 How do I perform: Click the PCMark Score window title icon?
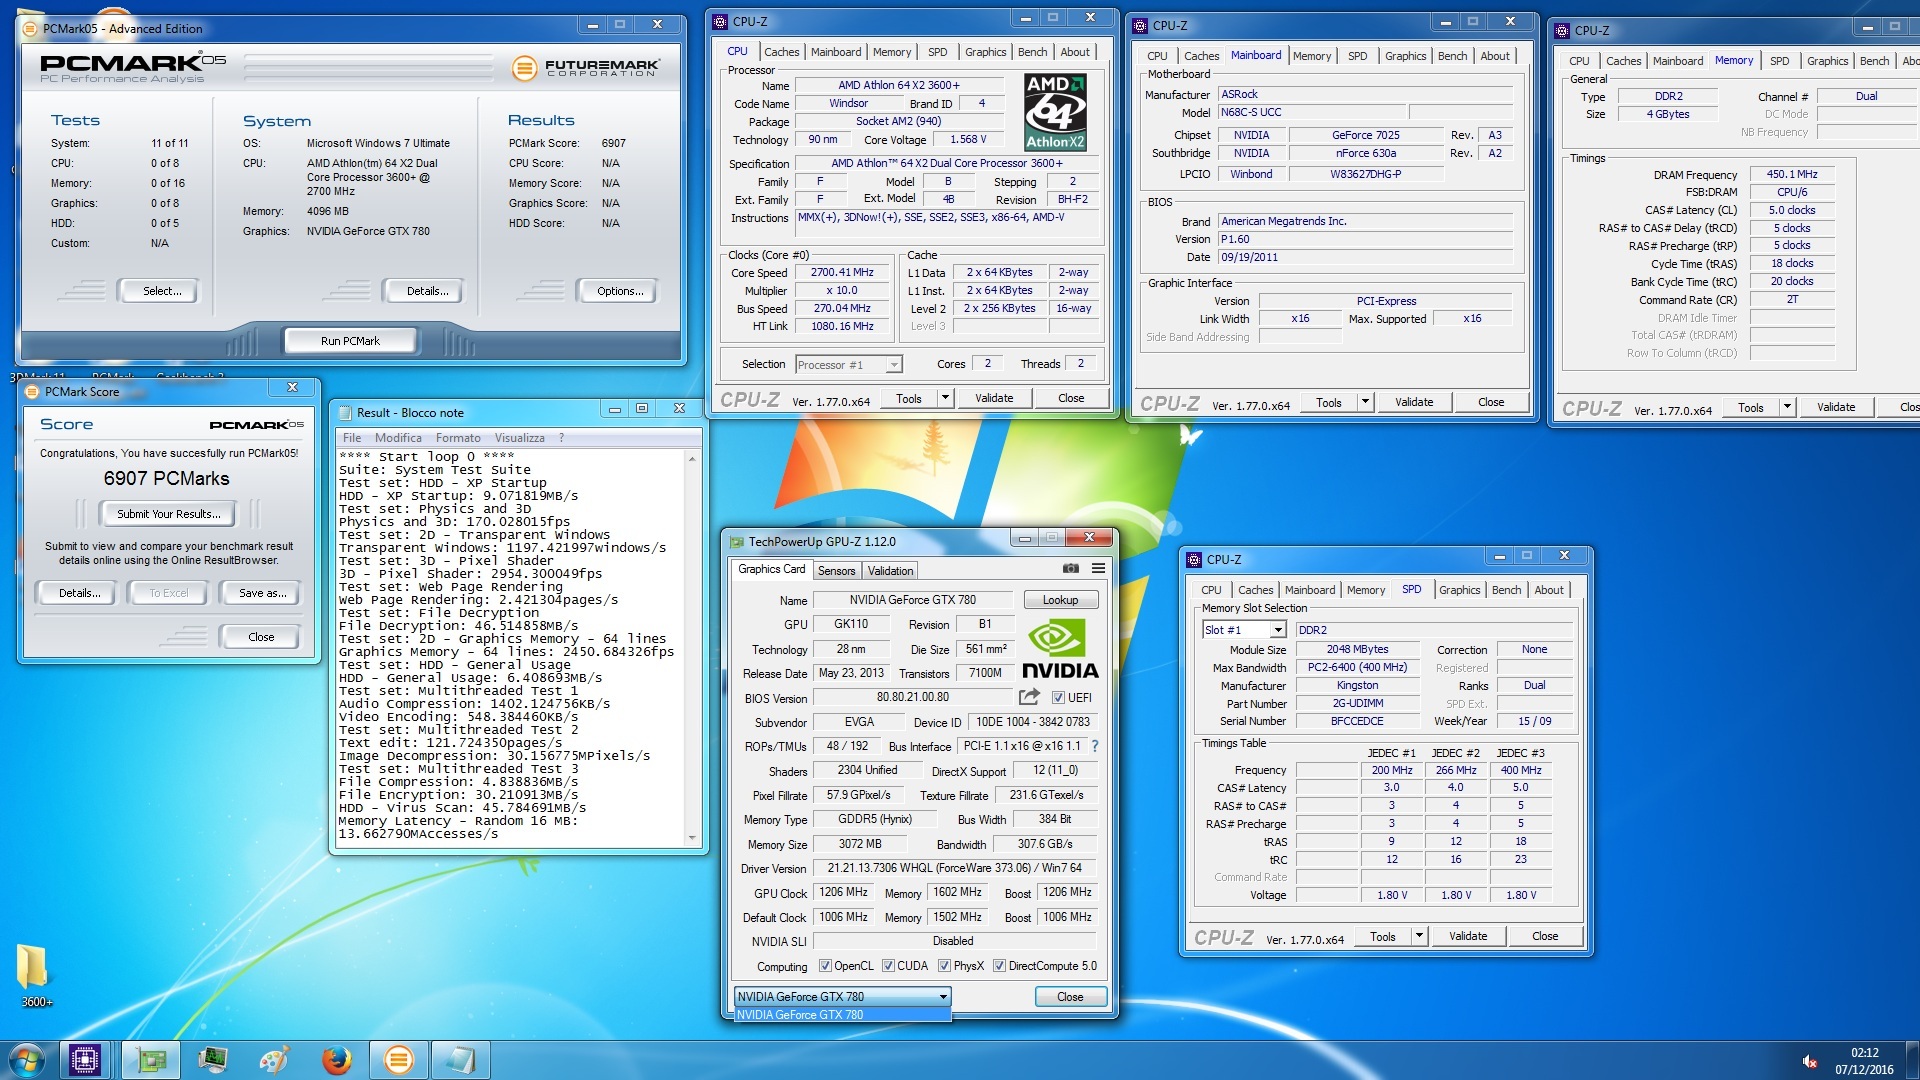point(32,391)
